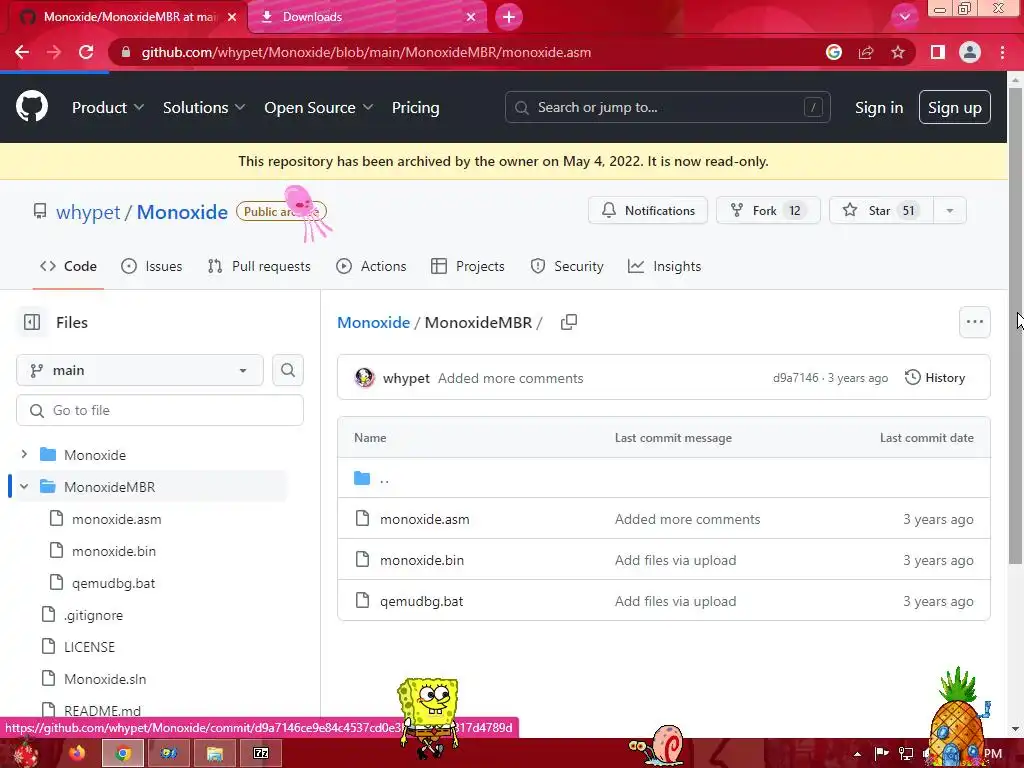Select .gitignore in the file tree
Viewport: 1024px width, 768px height.
click(93, 615)
